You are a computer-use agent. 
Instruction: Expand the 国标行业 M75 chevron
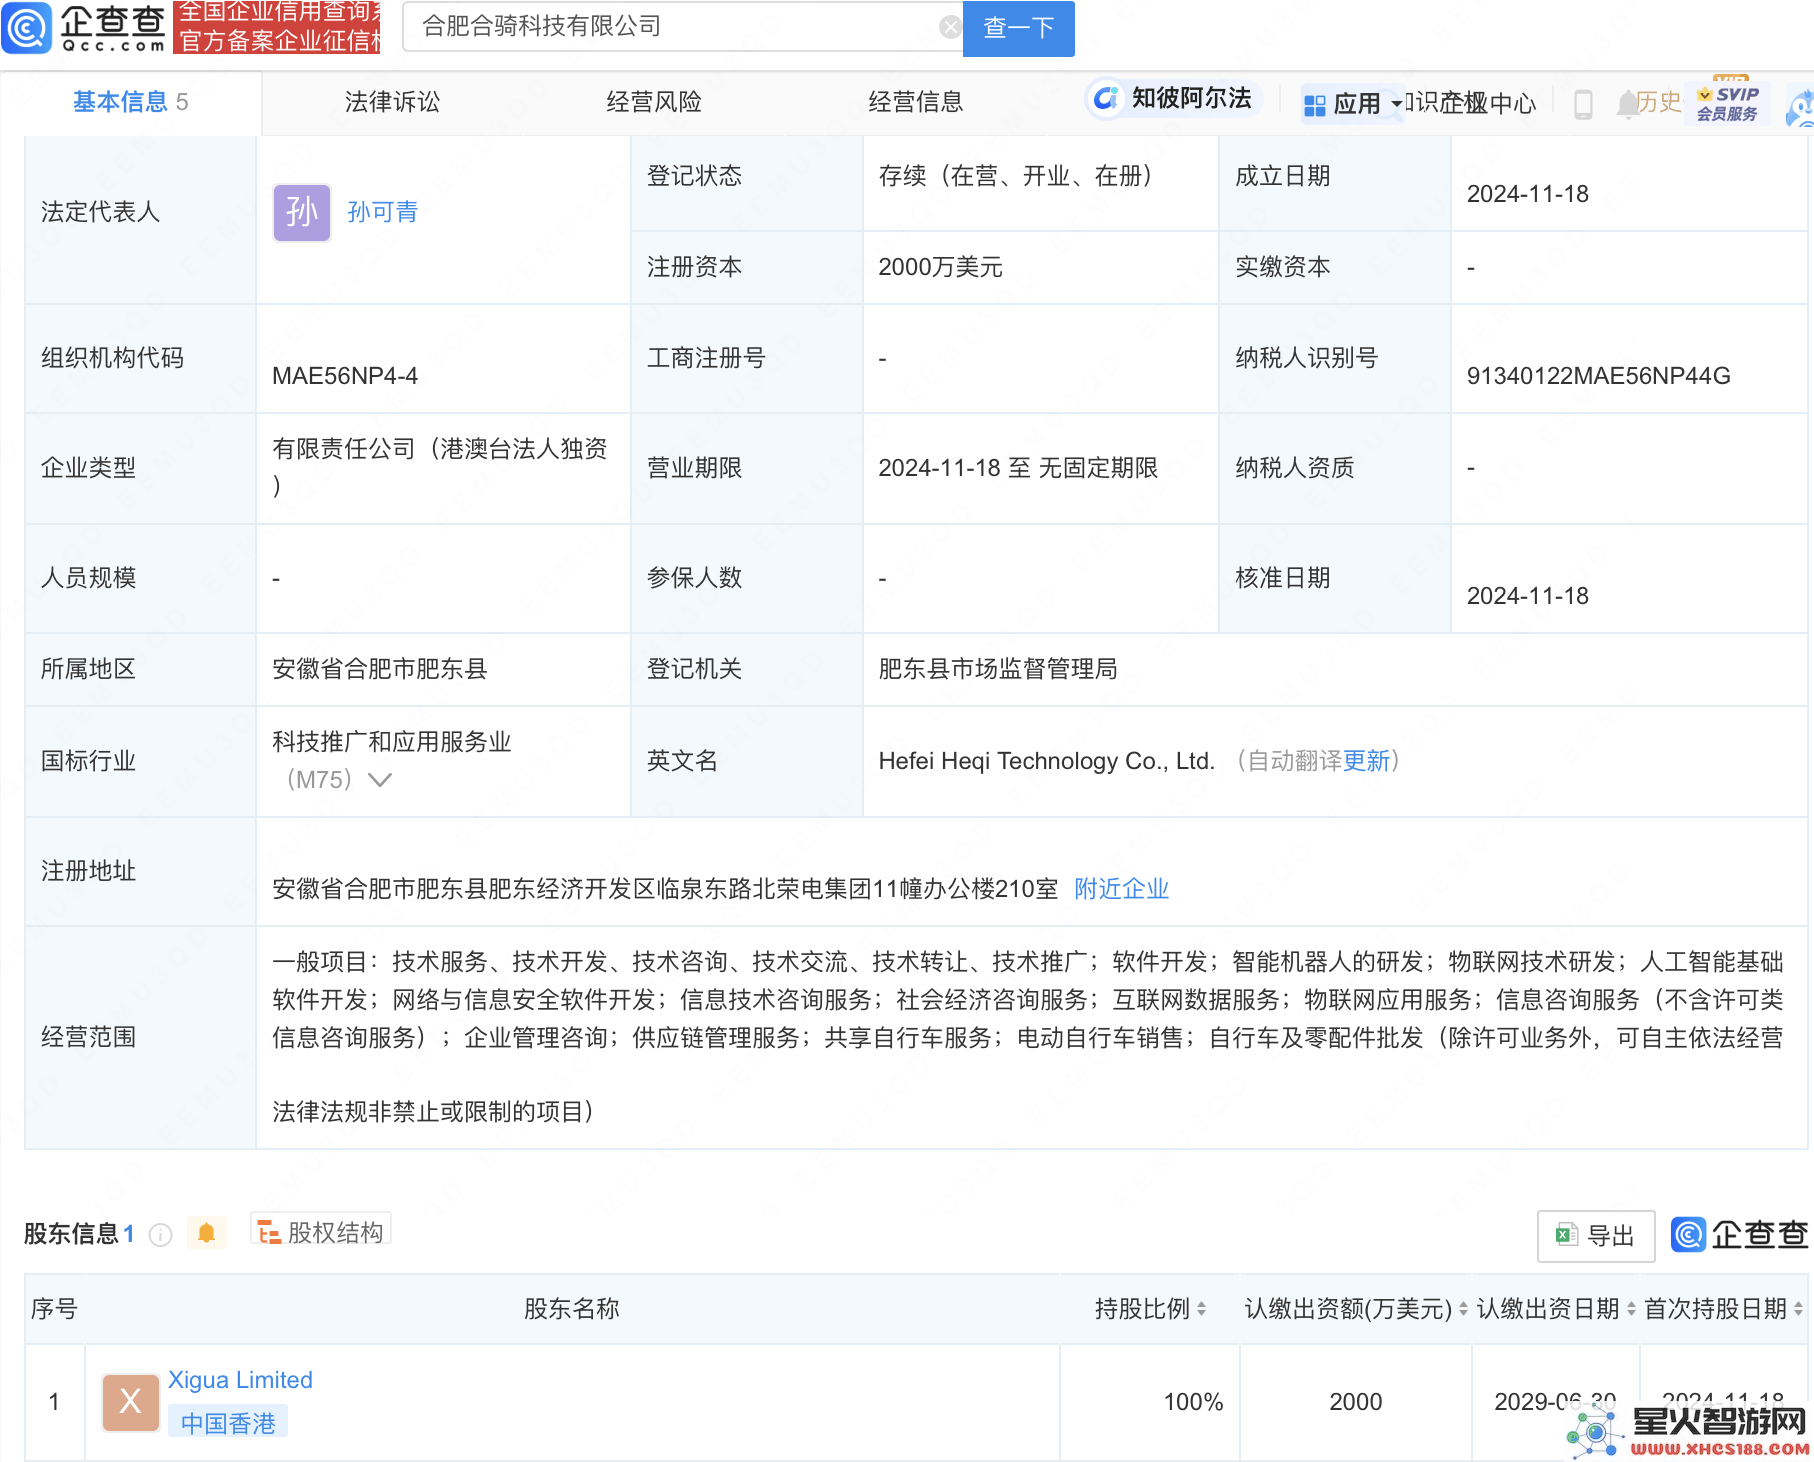point(380,779)
